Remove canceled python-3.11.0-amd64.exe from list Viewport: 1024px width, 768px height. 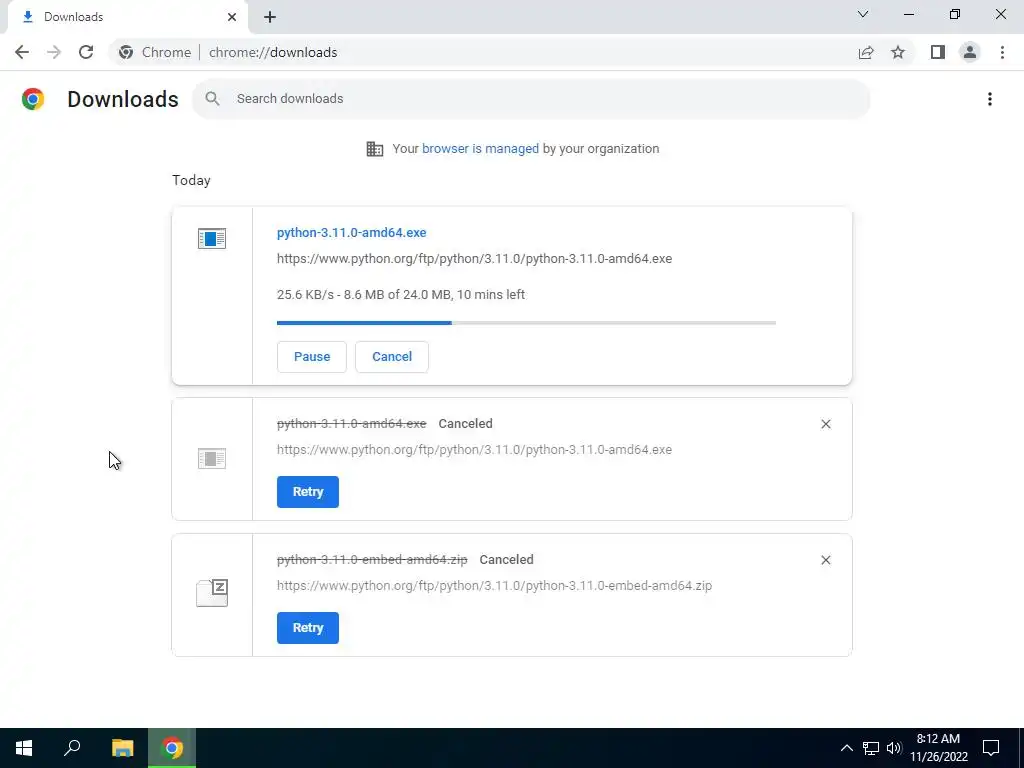click(825, 424)
